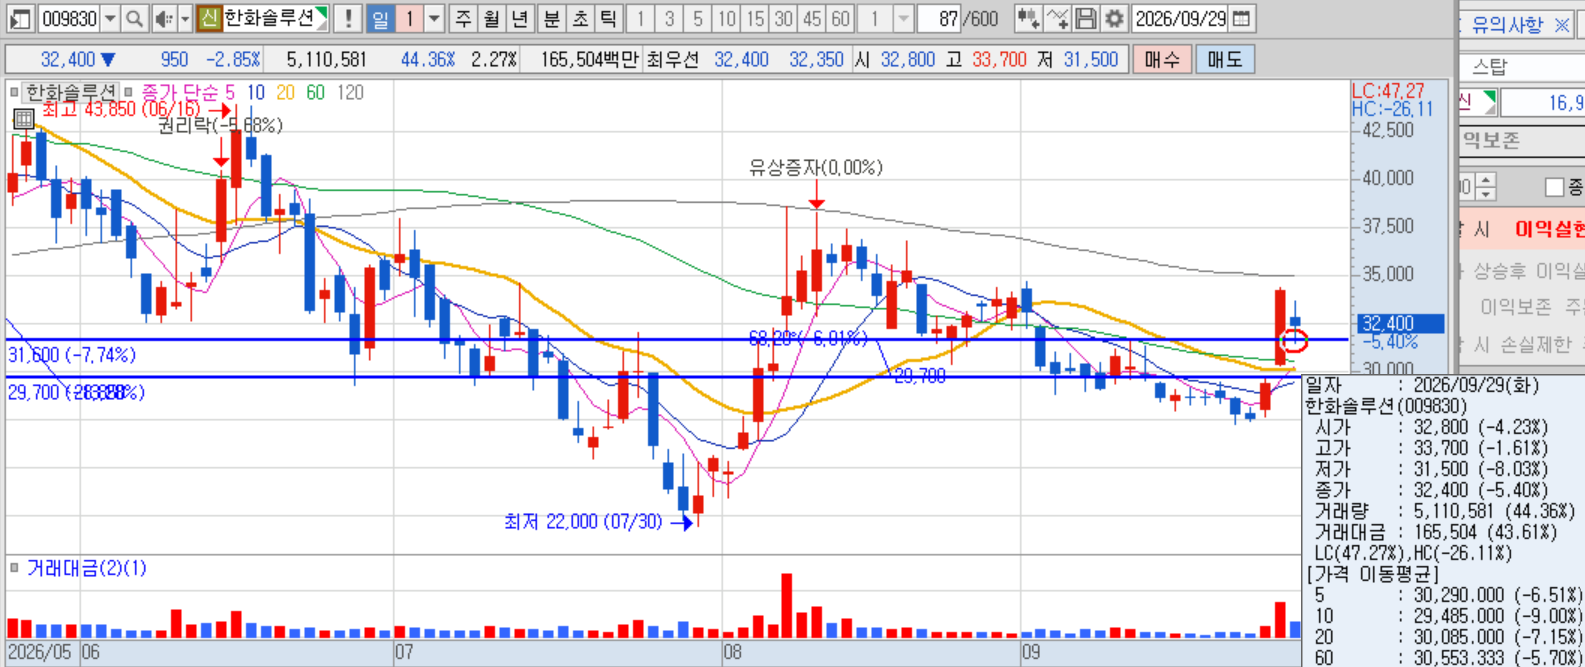Open the stock code dropdown arrow
This screenshot has width=1585, height=667.
pos(110,18)
